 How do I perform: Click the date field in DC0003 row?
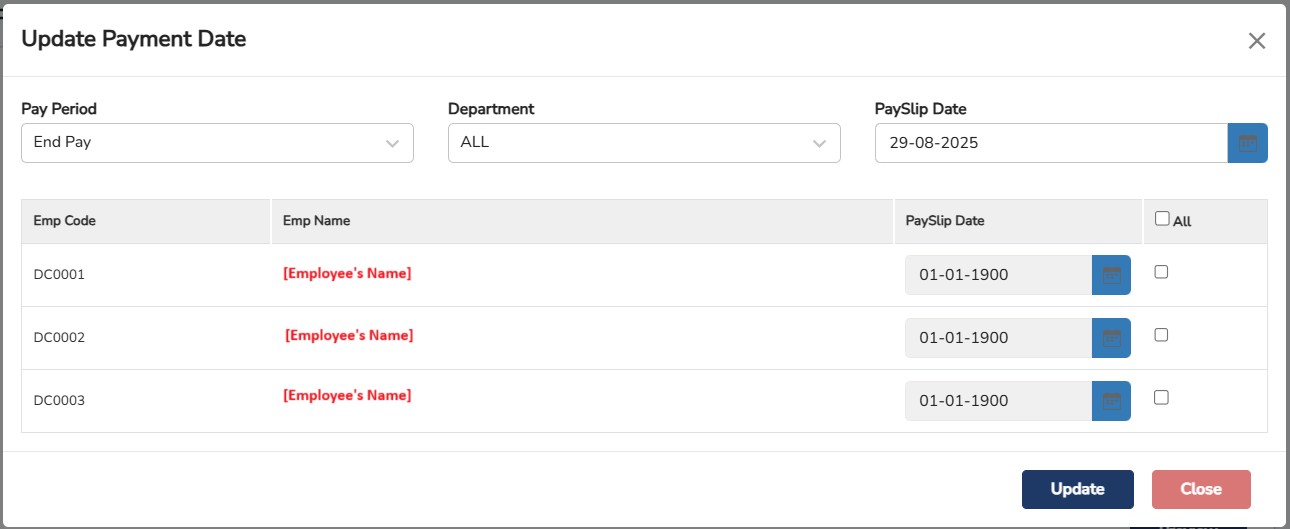click(998, 401)
